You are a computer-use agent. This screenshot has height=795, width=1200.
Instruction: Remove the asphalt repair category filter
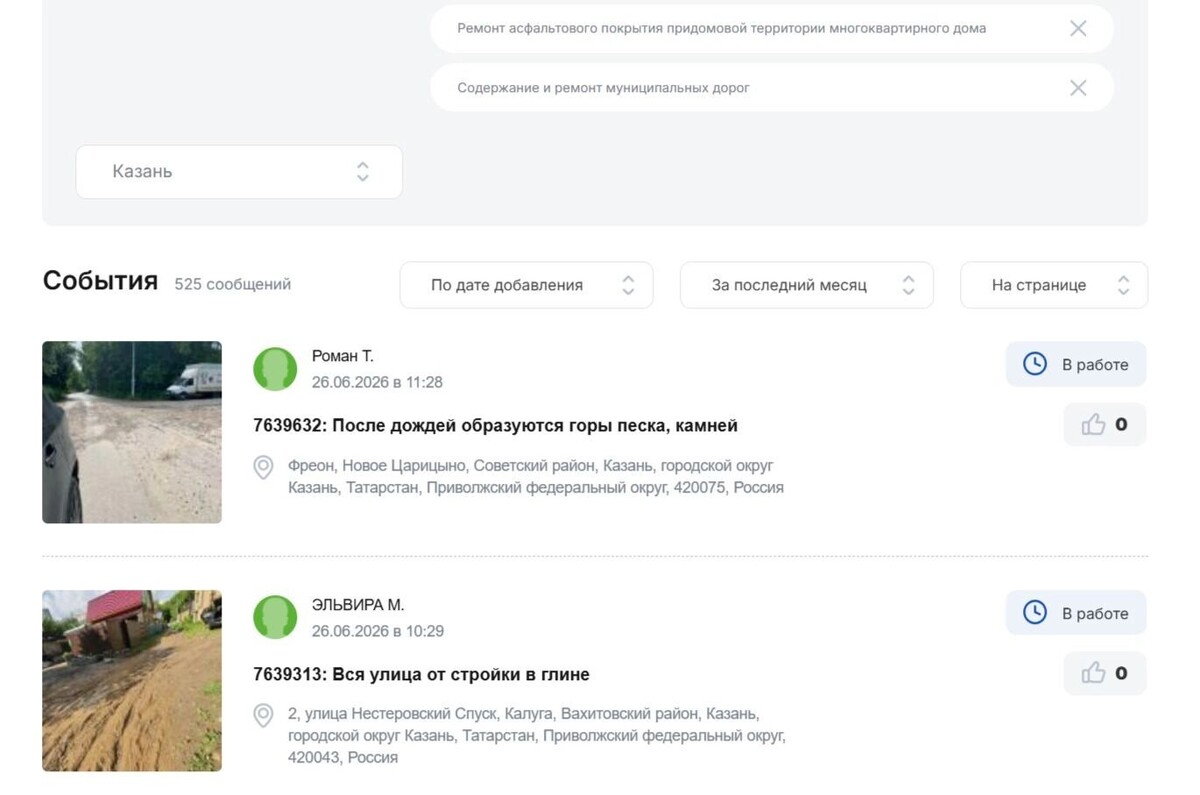pyautogui.click(x=1078, y=28)
